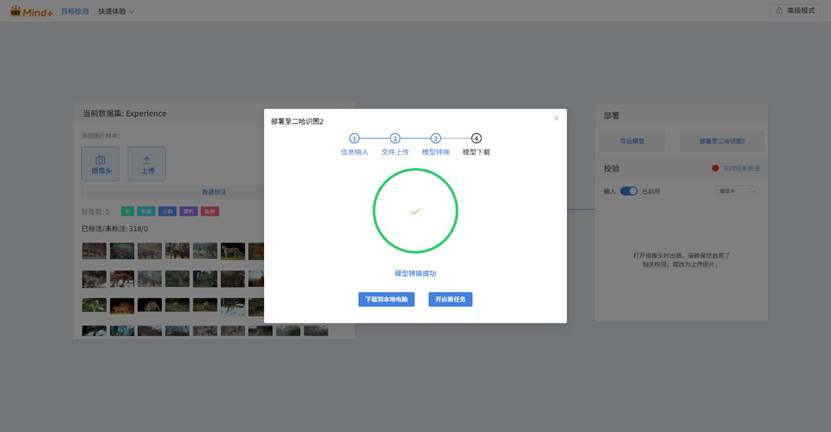Toggle the input enabled switch under 校验
The width and height of the screenshot is (831, 432).
(629, 191)
